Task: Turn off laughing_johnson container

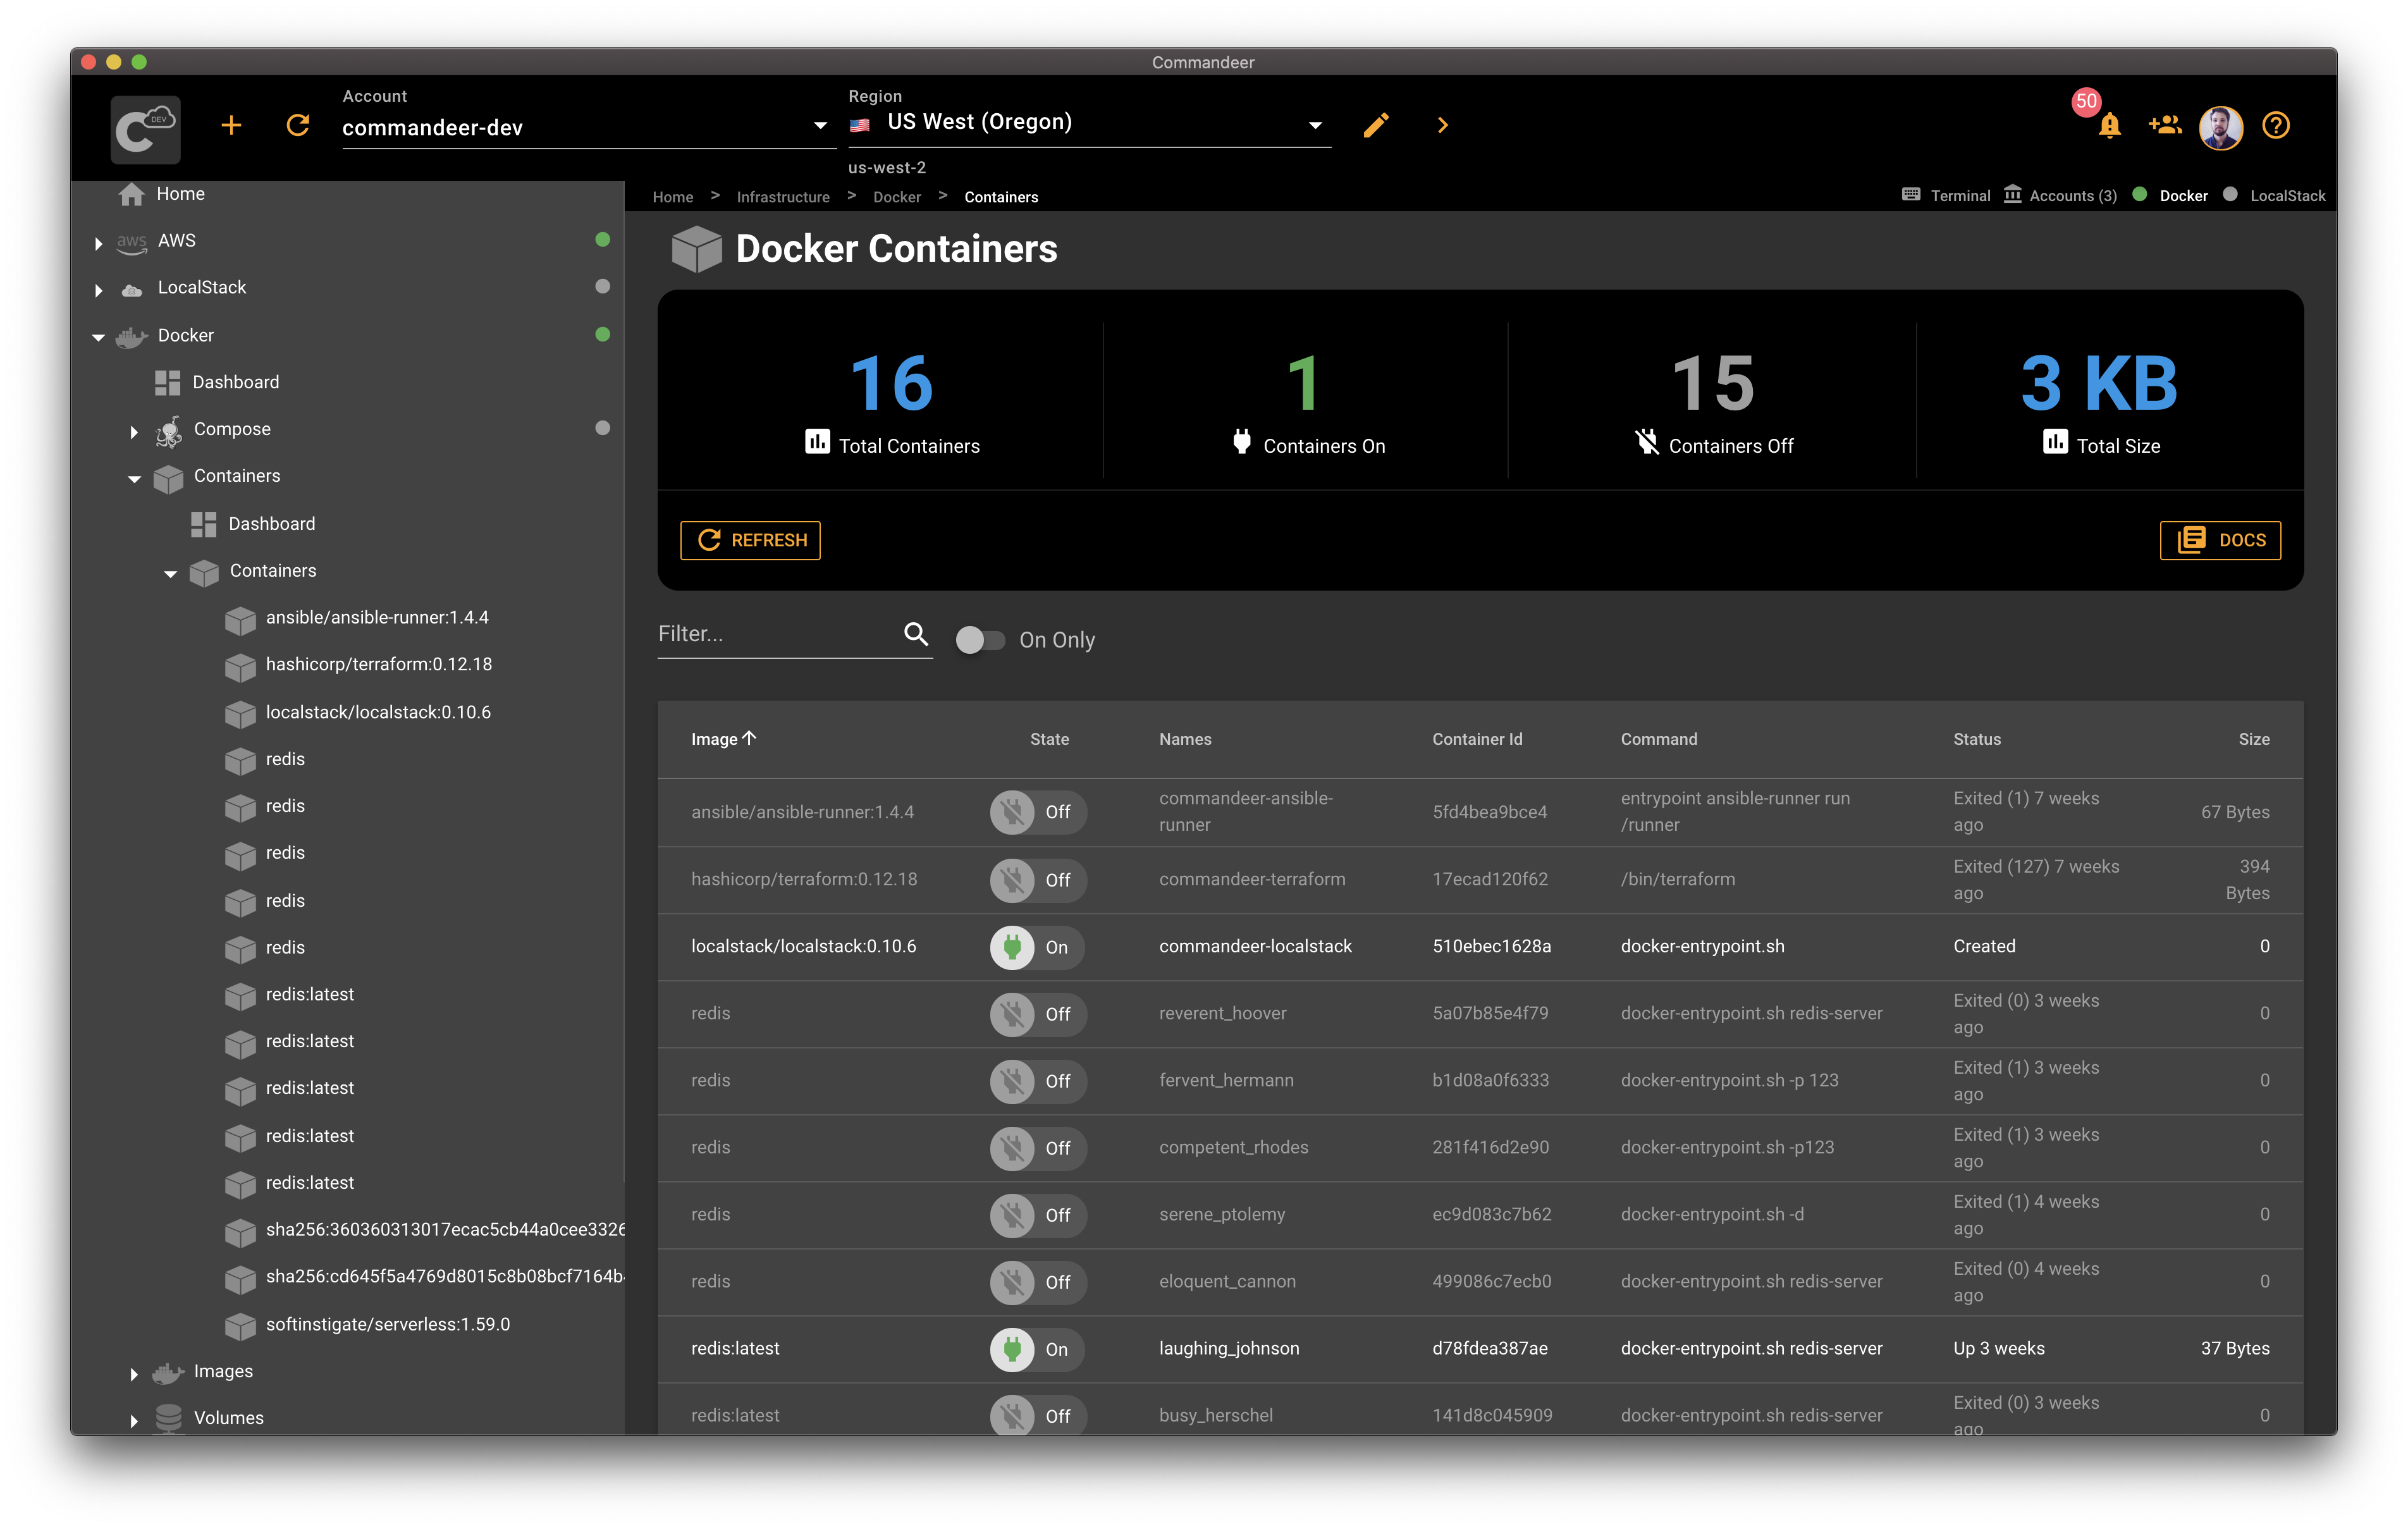Action: click(1037, 1349)
